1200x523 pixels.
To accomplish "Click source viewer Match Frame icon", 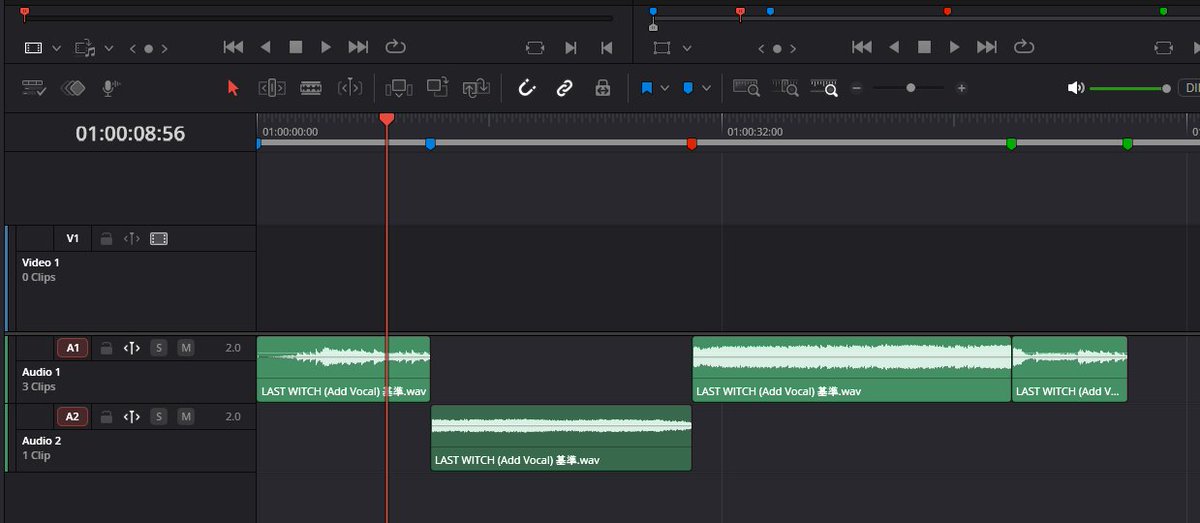I will click(x=535, y=47).
